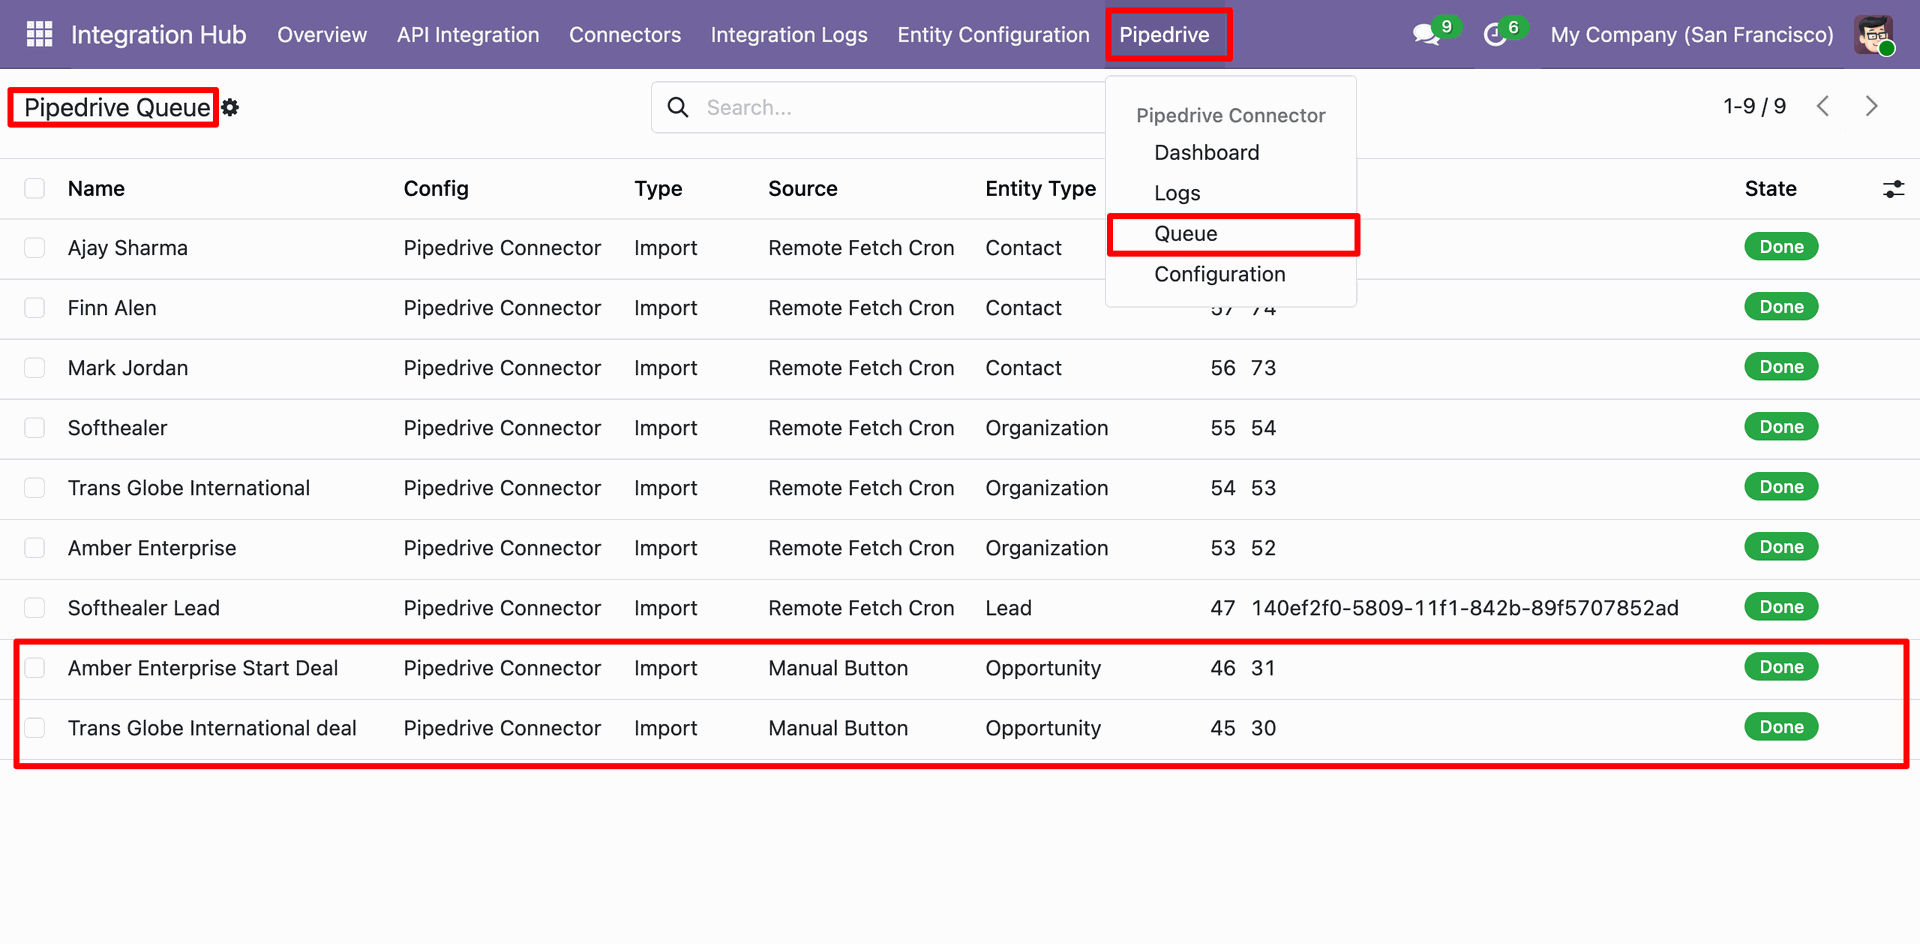Go to next page arrow

coord(1871,106)
